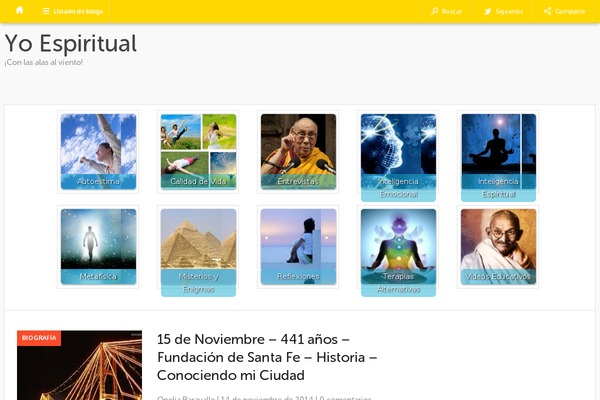Open the Listado de blogs menu
This screenshot has width=600, height=400.
[73, 11]
